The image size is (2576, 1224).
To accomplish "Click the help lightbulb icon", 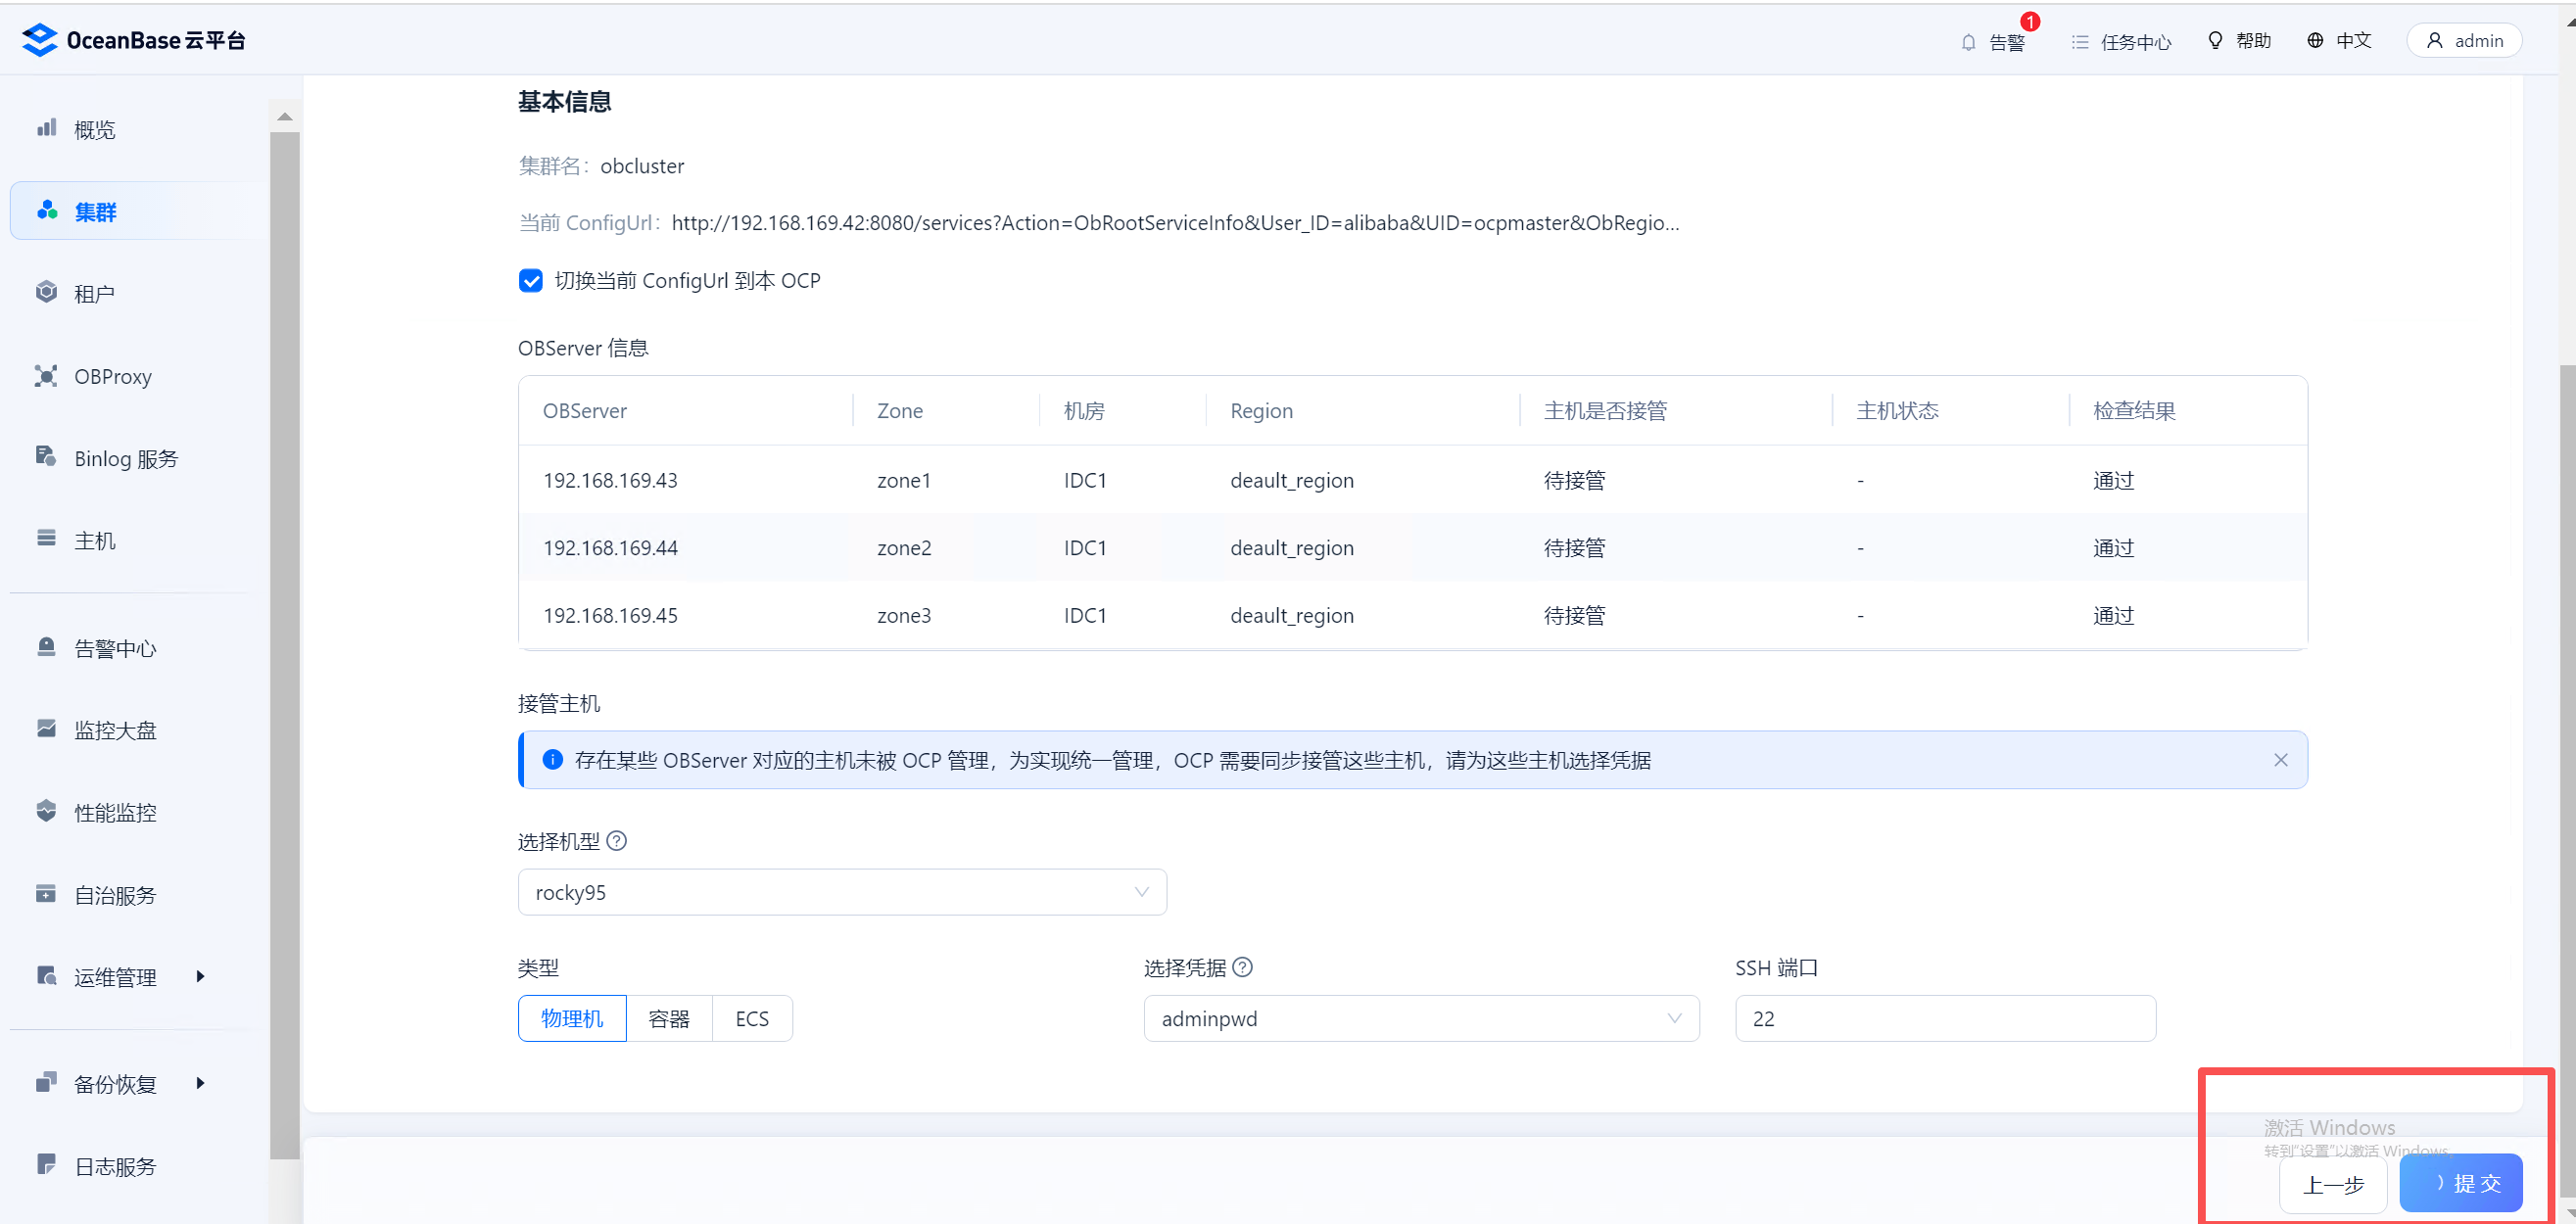I will click(x=2215, y=40).
